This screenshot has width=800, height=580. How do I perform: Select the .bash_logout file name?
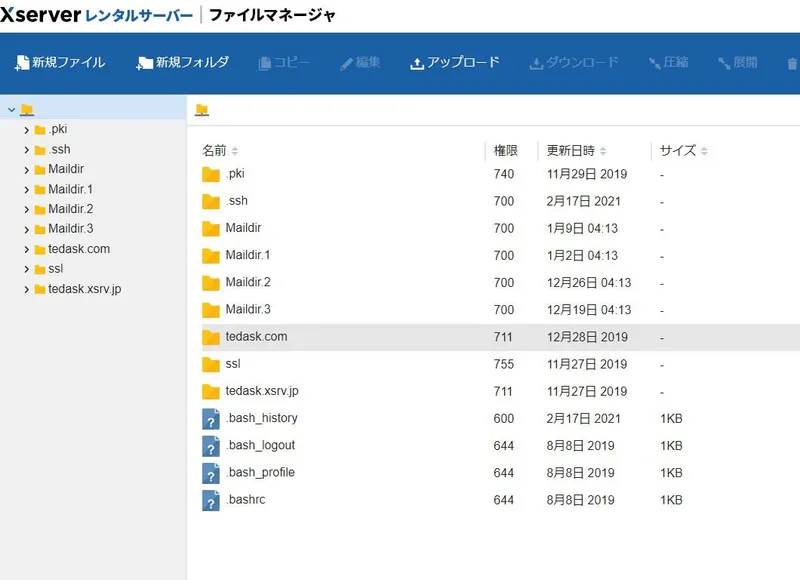click(260, 445)
